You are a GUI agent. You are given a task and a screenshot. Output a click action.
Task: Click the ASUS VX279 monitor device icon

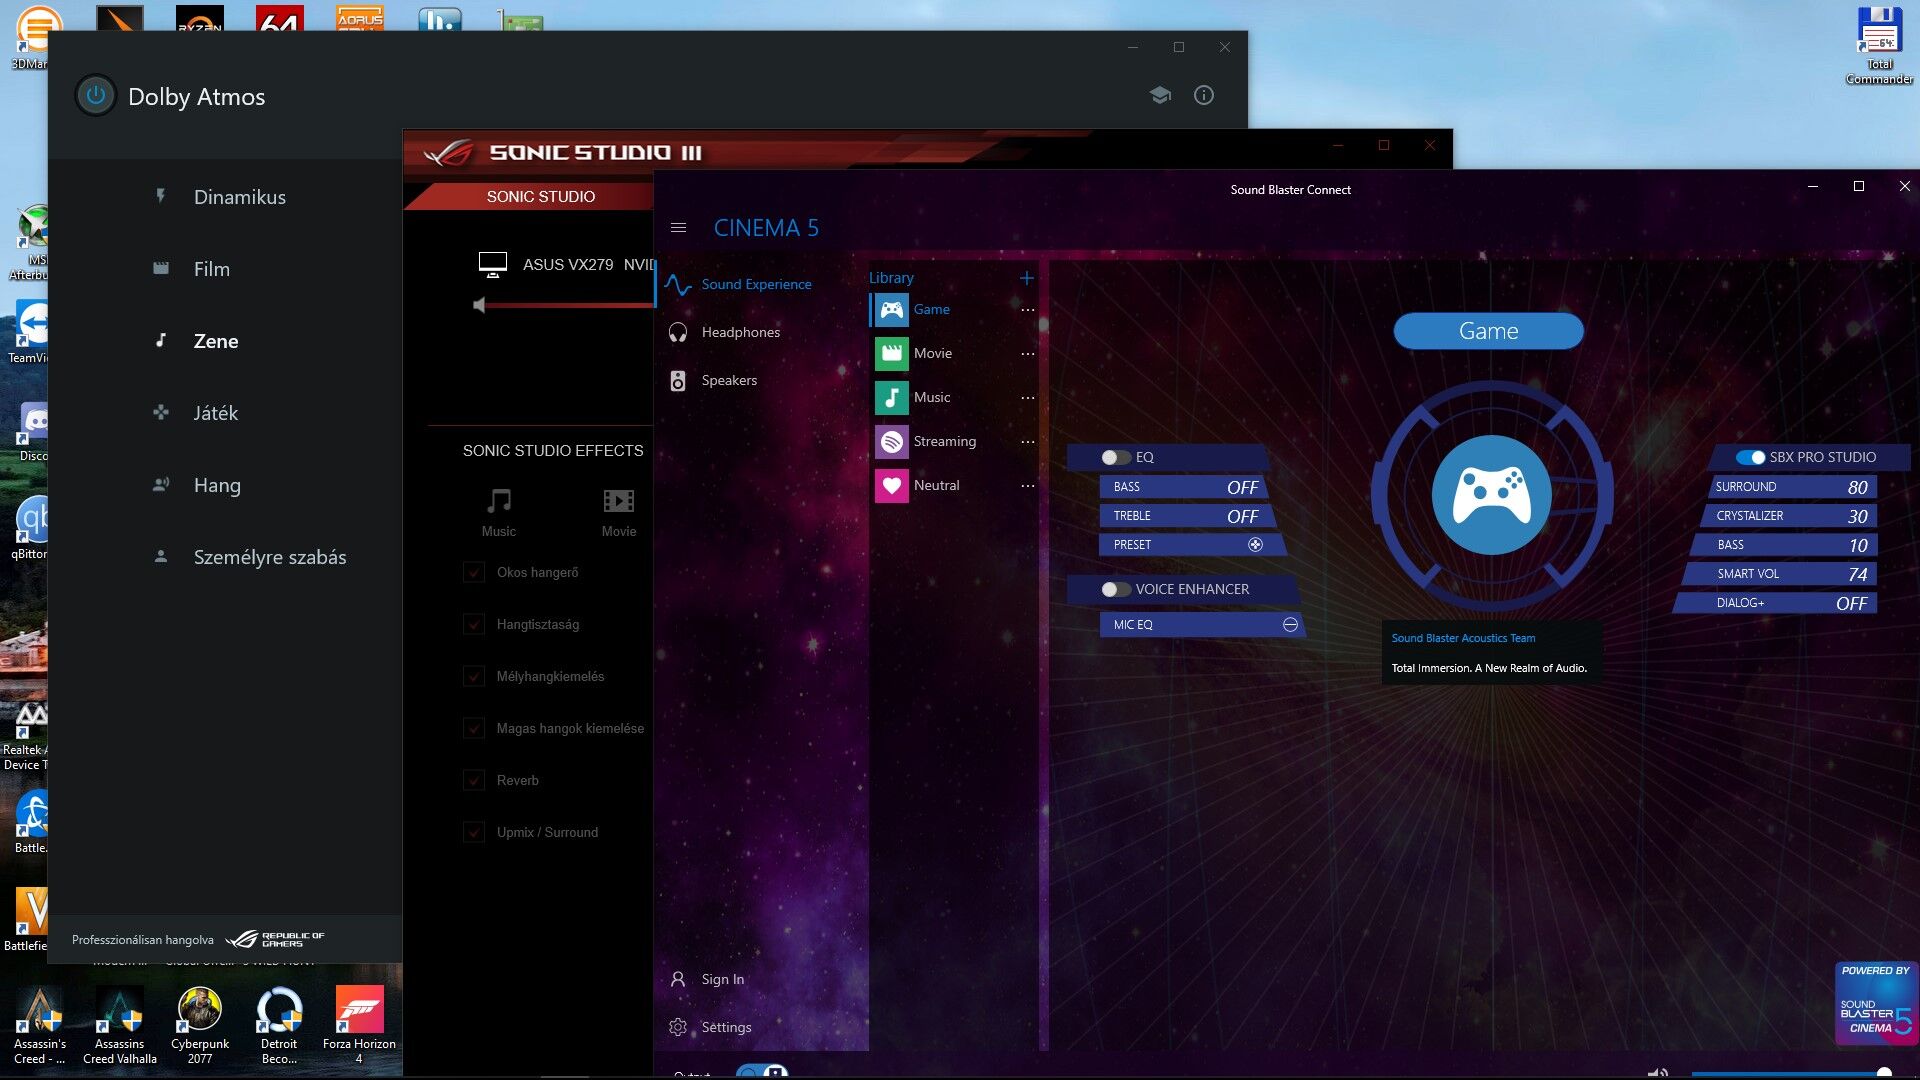(x=492, y=264)
